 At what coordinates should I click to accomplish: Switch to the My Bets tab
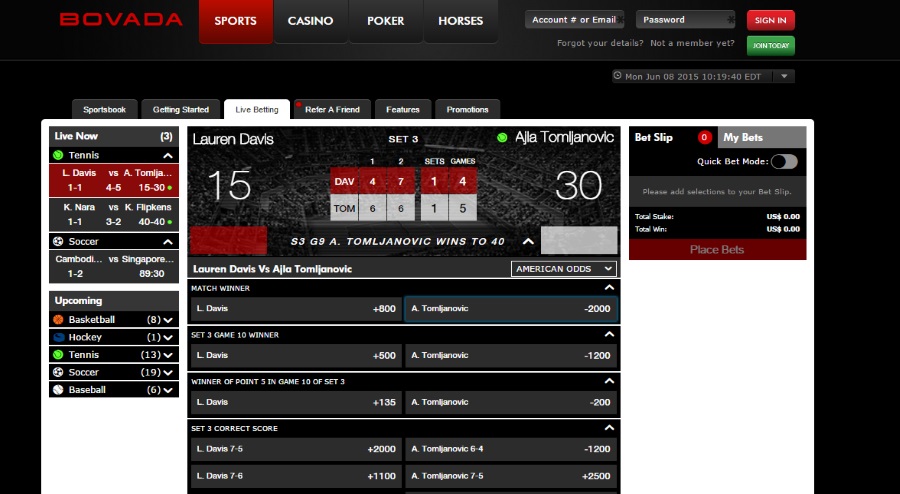[762, 138]
